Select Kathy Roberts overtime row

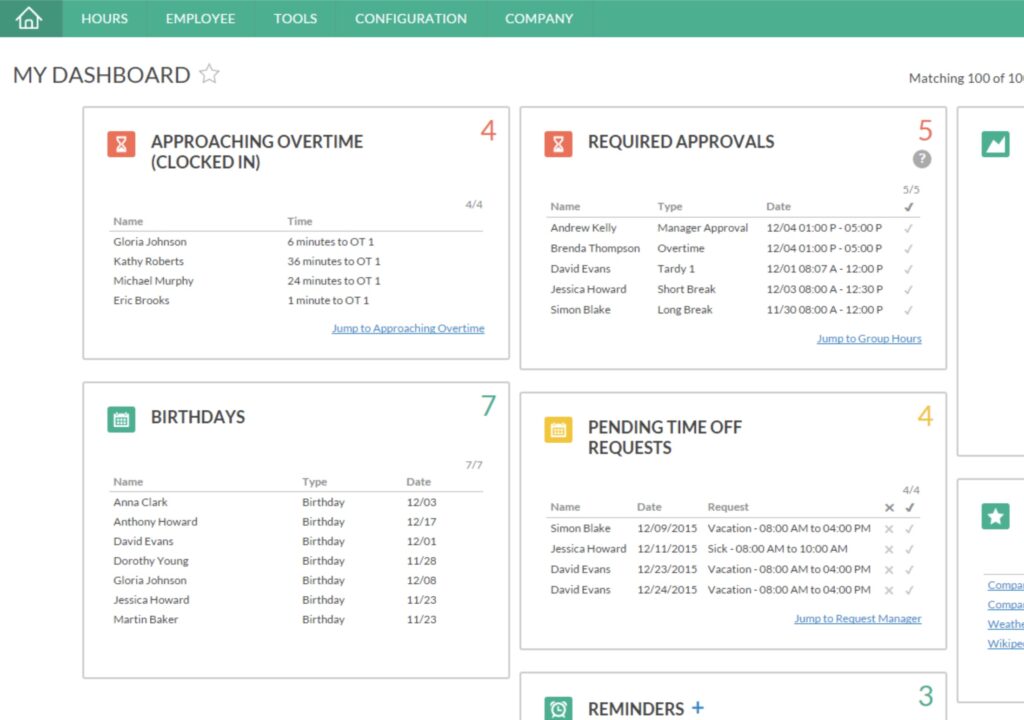296,261
